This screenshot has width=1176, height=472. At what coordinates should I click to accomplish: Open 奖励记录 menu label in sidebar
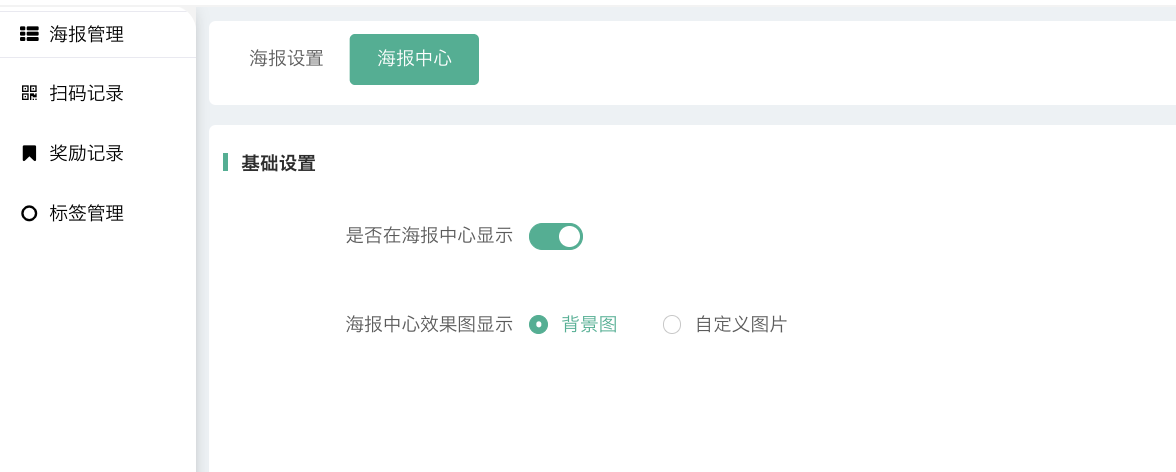tap(87, 153)
